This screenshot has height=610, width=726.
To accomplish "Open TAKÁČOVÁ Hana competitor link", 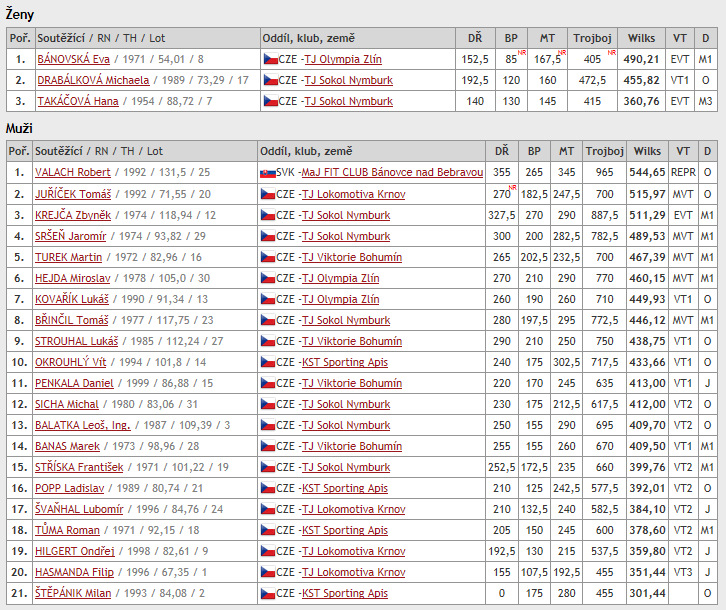I will 78,101.
